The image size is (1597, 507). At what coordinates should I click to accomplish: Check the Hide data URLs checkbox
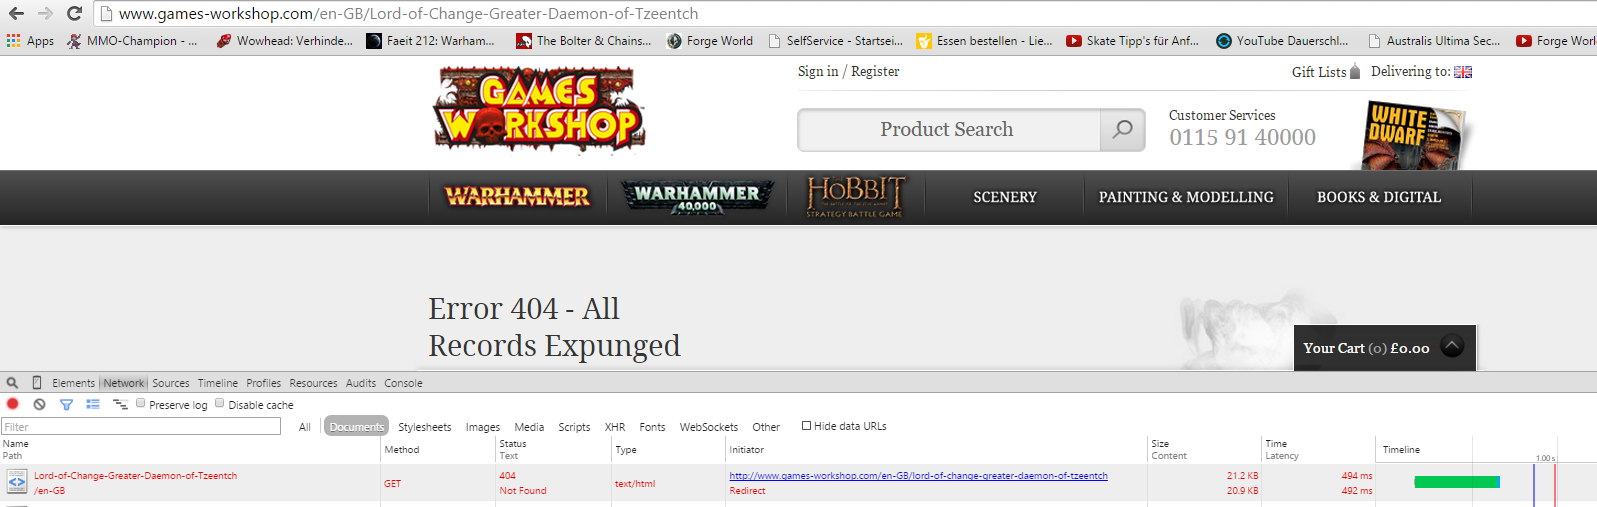806,426
